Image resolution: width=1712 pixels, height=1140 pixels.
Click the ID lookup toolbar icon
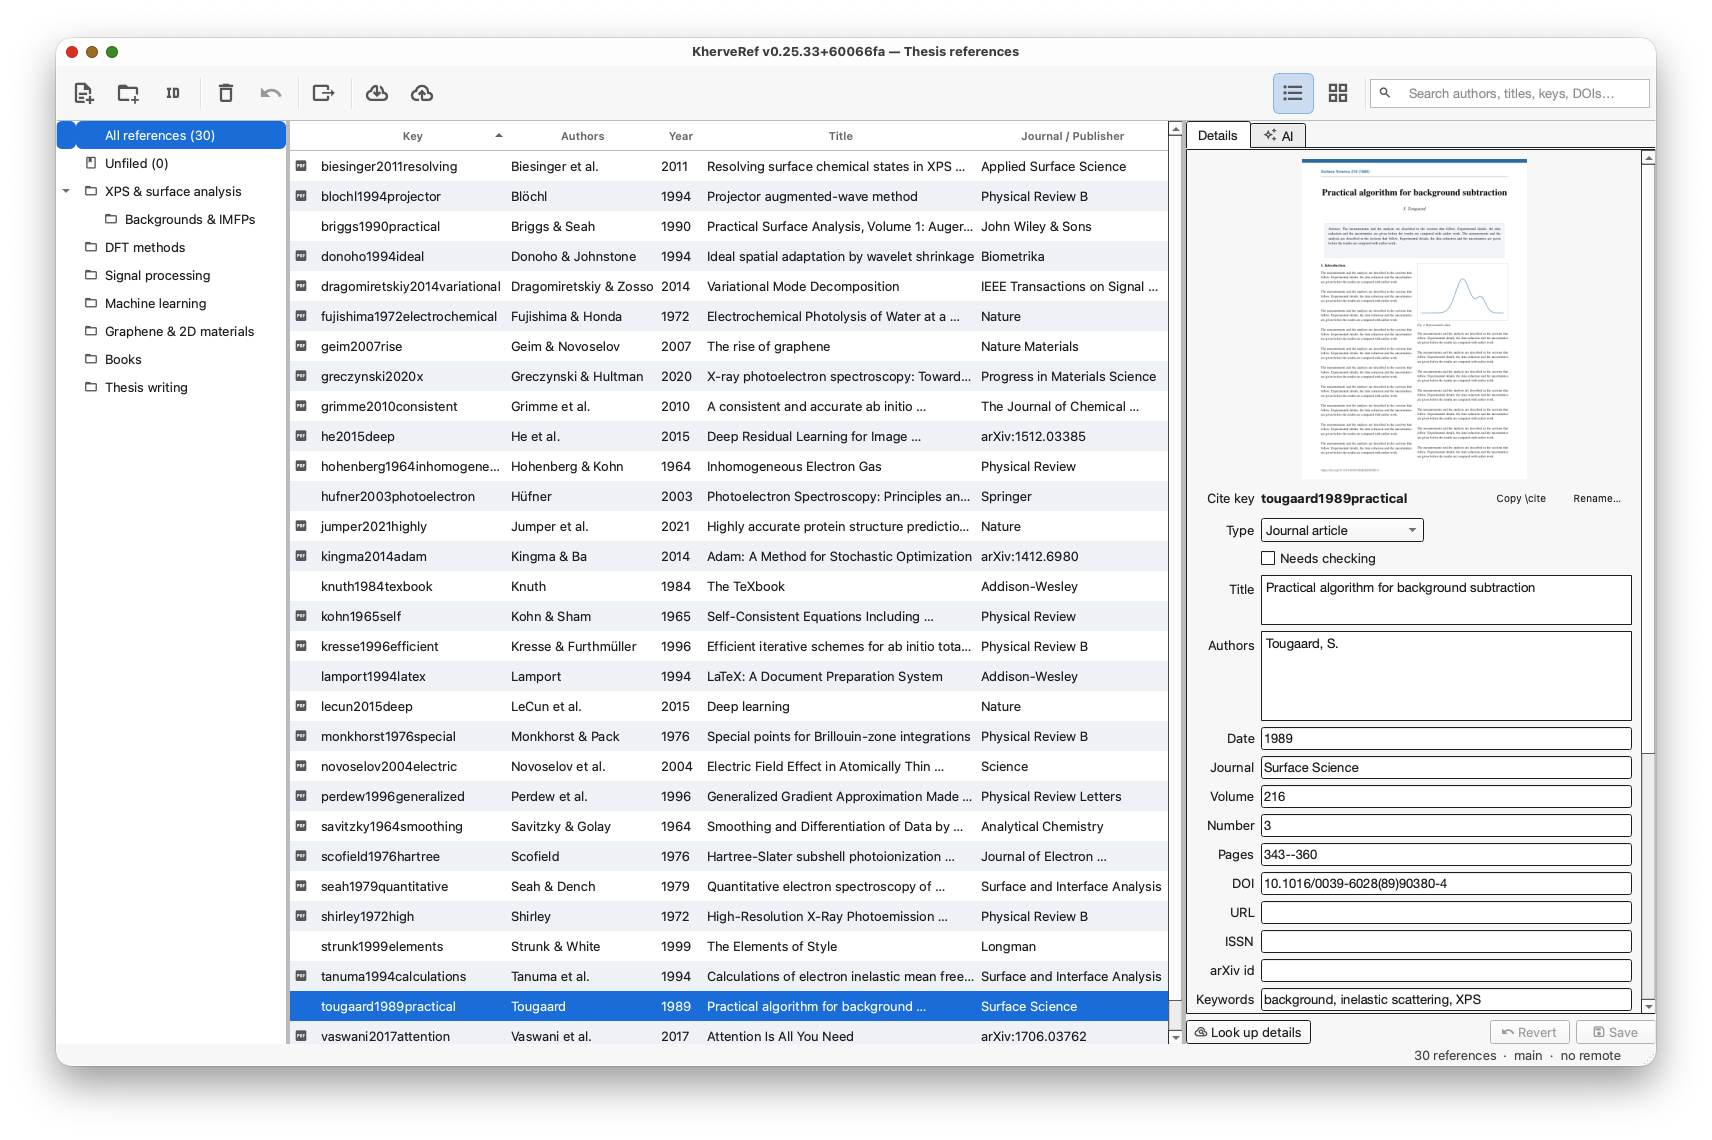(173, 93)
